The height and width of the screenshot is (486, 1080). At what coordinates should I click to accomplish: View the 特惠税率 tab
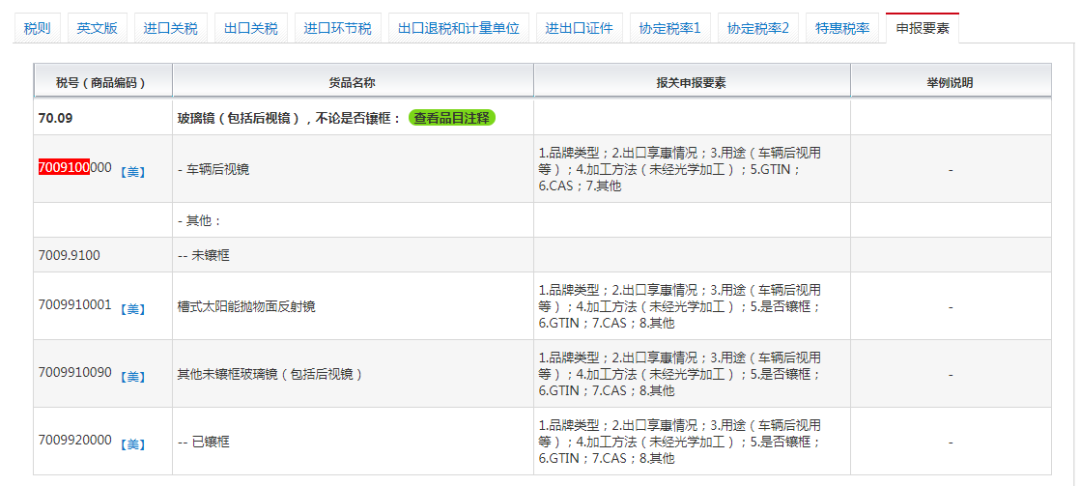coord(842,28)
